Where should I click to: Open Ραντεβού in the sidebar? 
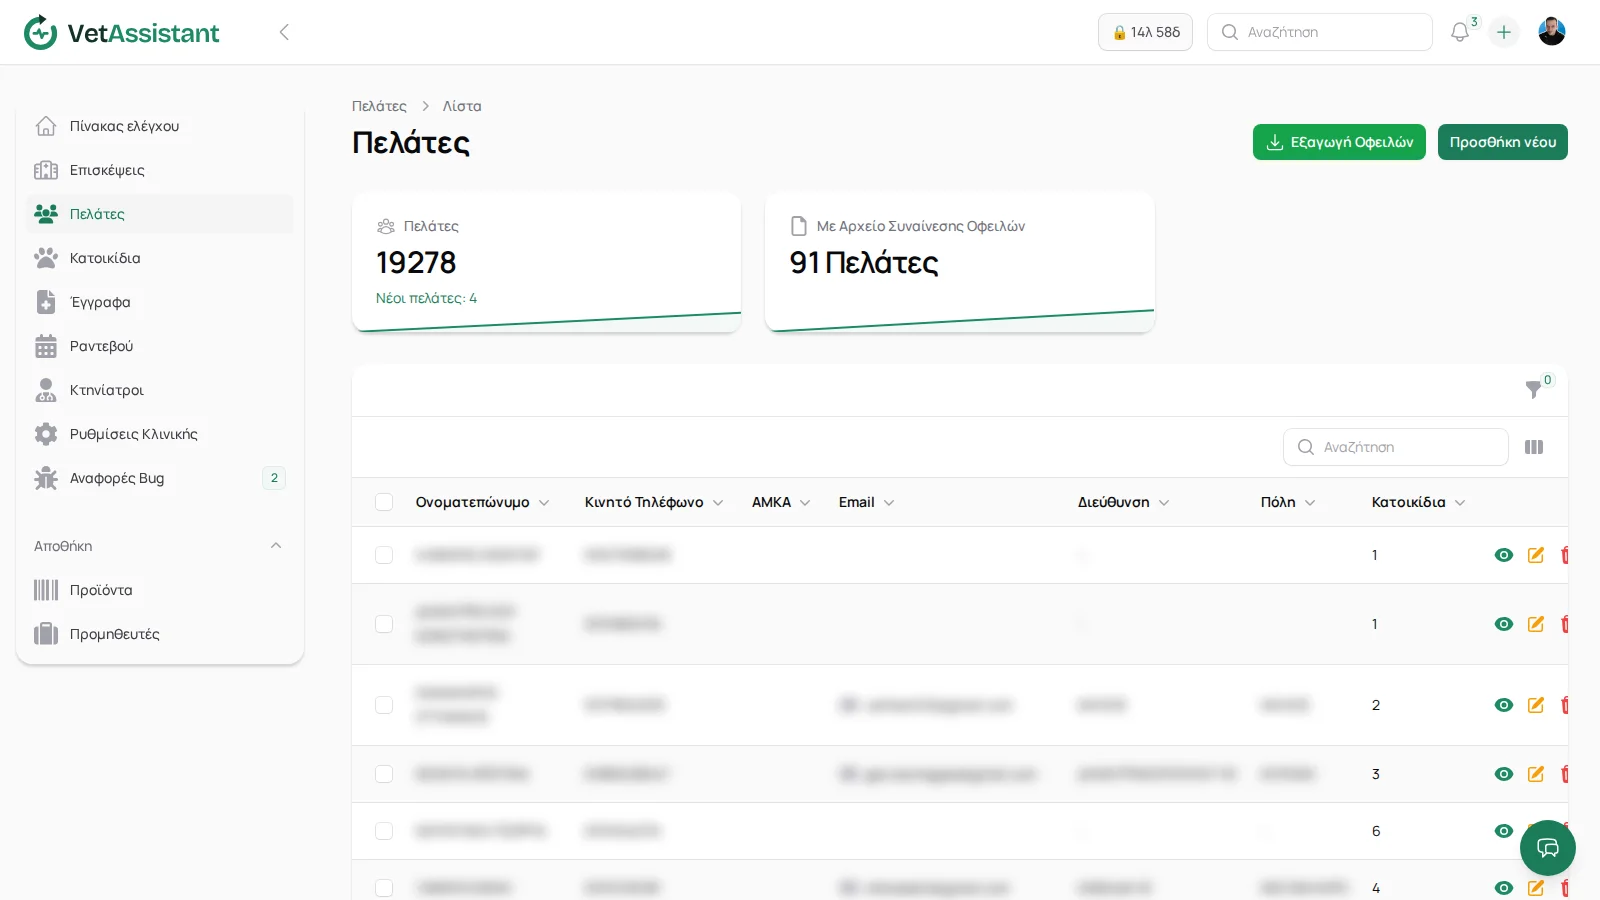point(160,346)
